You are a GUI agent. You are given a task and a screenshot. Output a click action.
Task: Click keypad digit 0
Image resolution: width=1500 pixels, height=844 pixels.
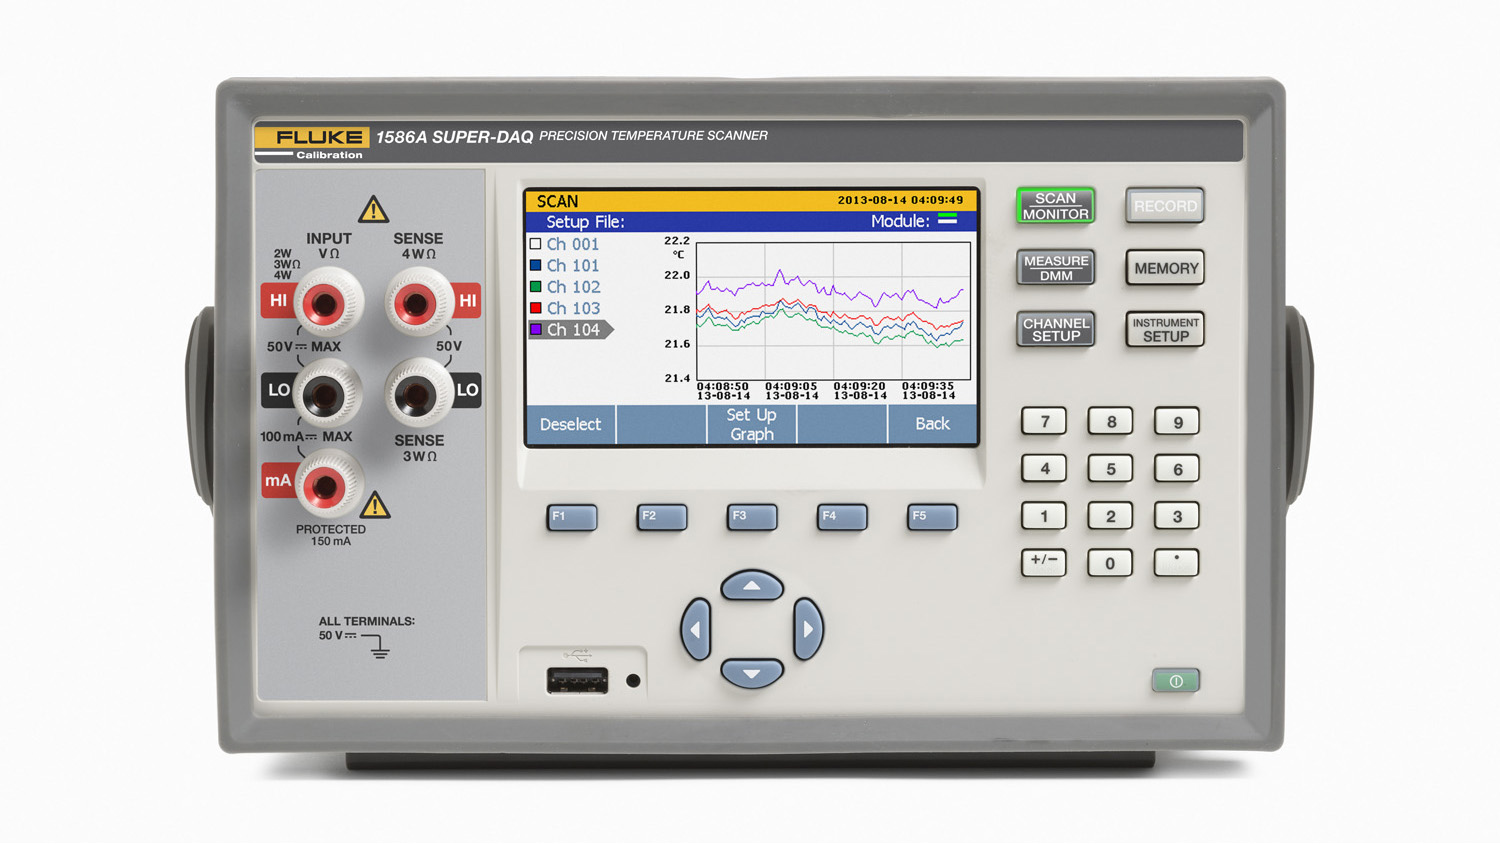[1110, 563]
